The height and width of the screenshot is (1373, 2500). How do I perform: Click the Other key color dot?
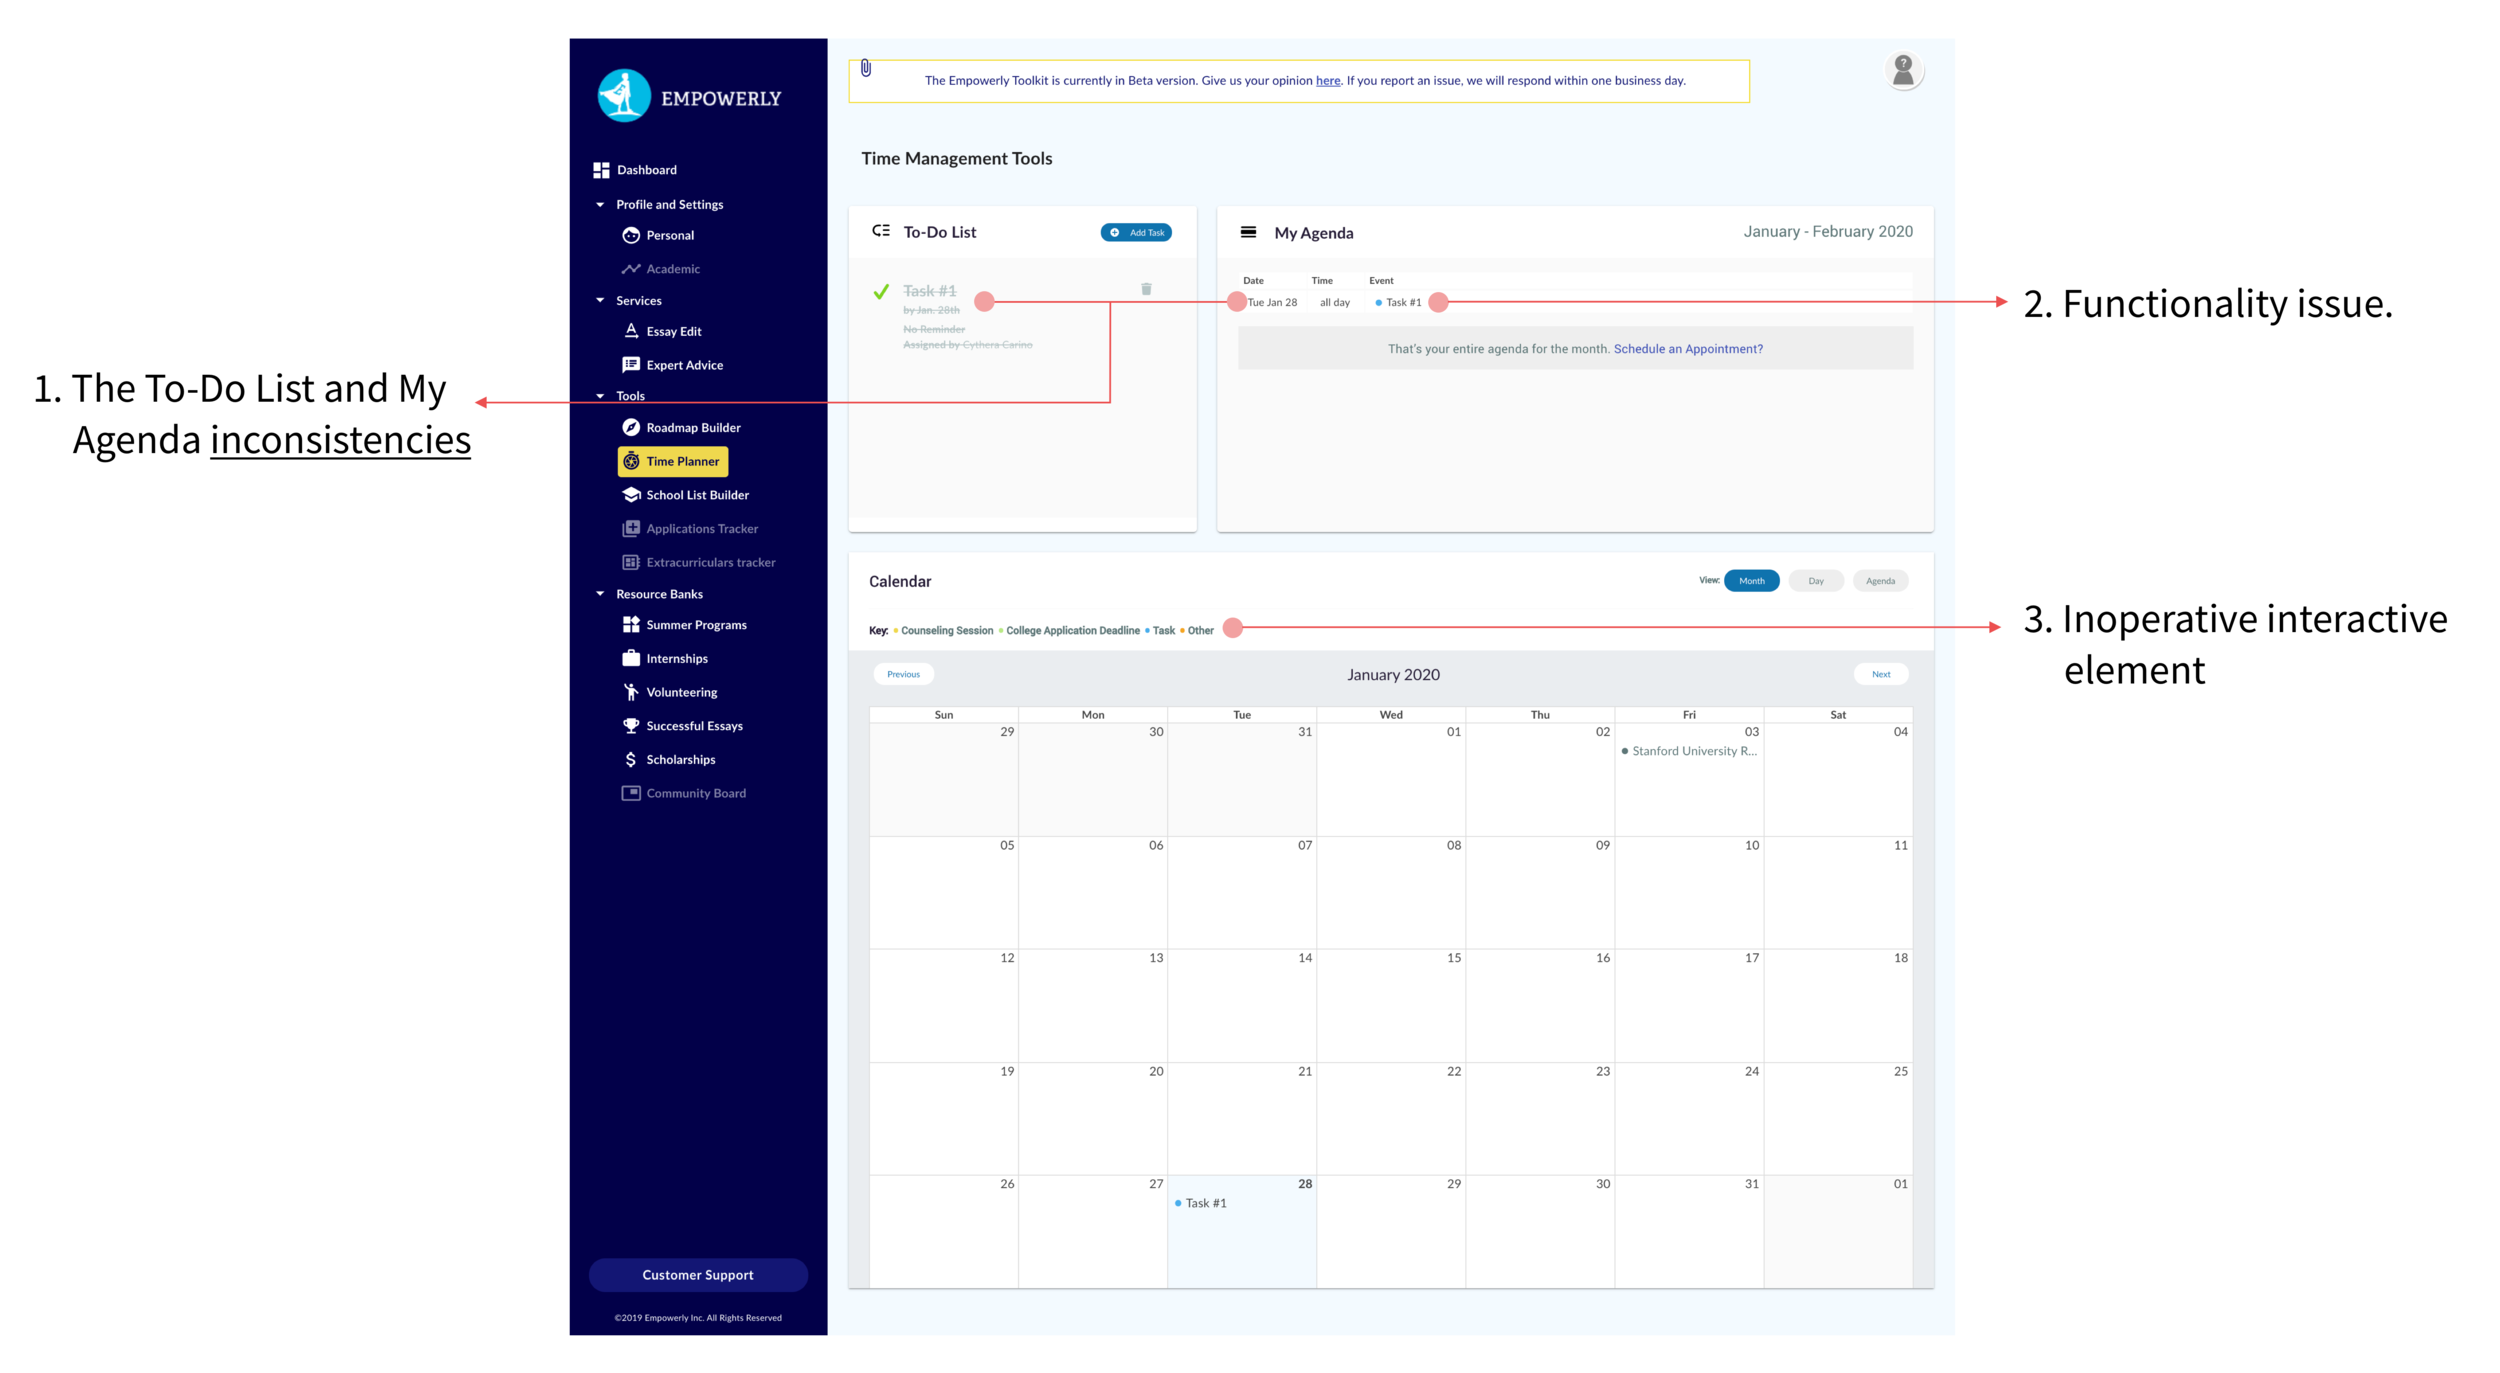click(1182, 631)
